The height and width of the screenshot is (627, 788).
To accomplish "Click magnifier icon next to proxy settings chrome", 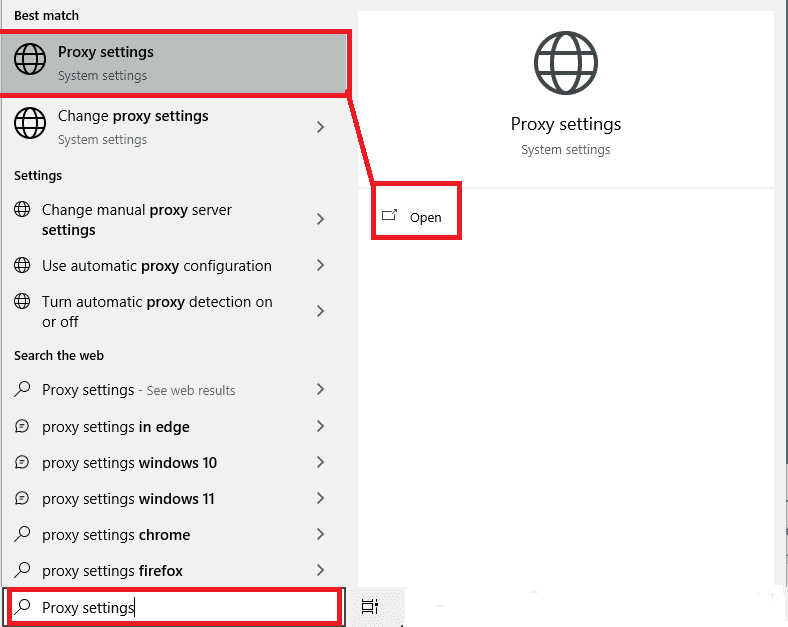I will click(x=22, y=535).
